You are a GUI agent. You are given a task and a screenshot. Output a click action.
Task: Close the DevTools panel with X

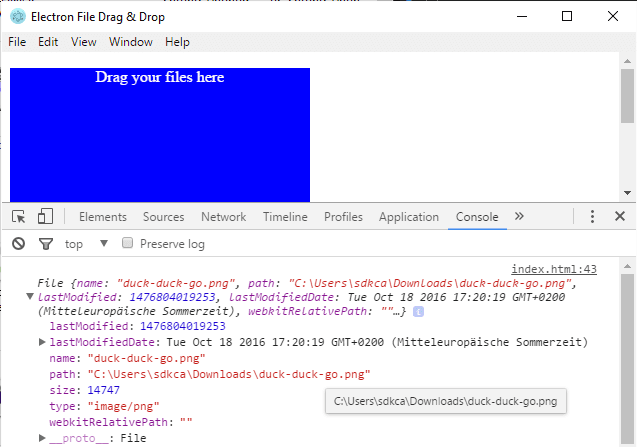click(x=619, y=217)
